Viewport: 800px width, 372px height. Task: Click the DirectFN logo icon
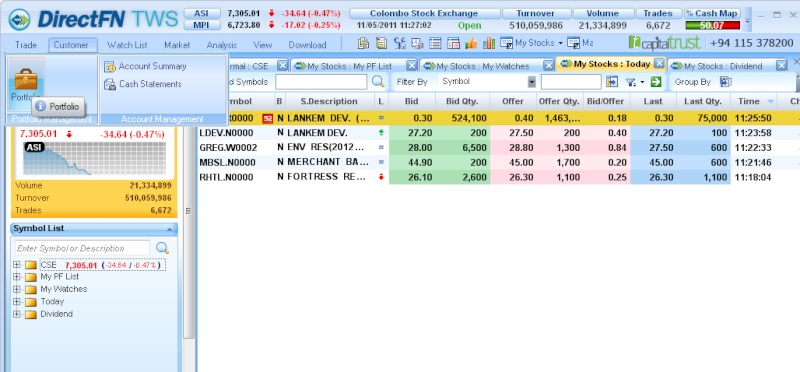(19, 19)
